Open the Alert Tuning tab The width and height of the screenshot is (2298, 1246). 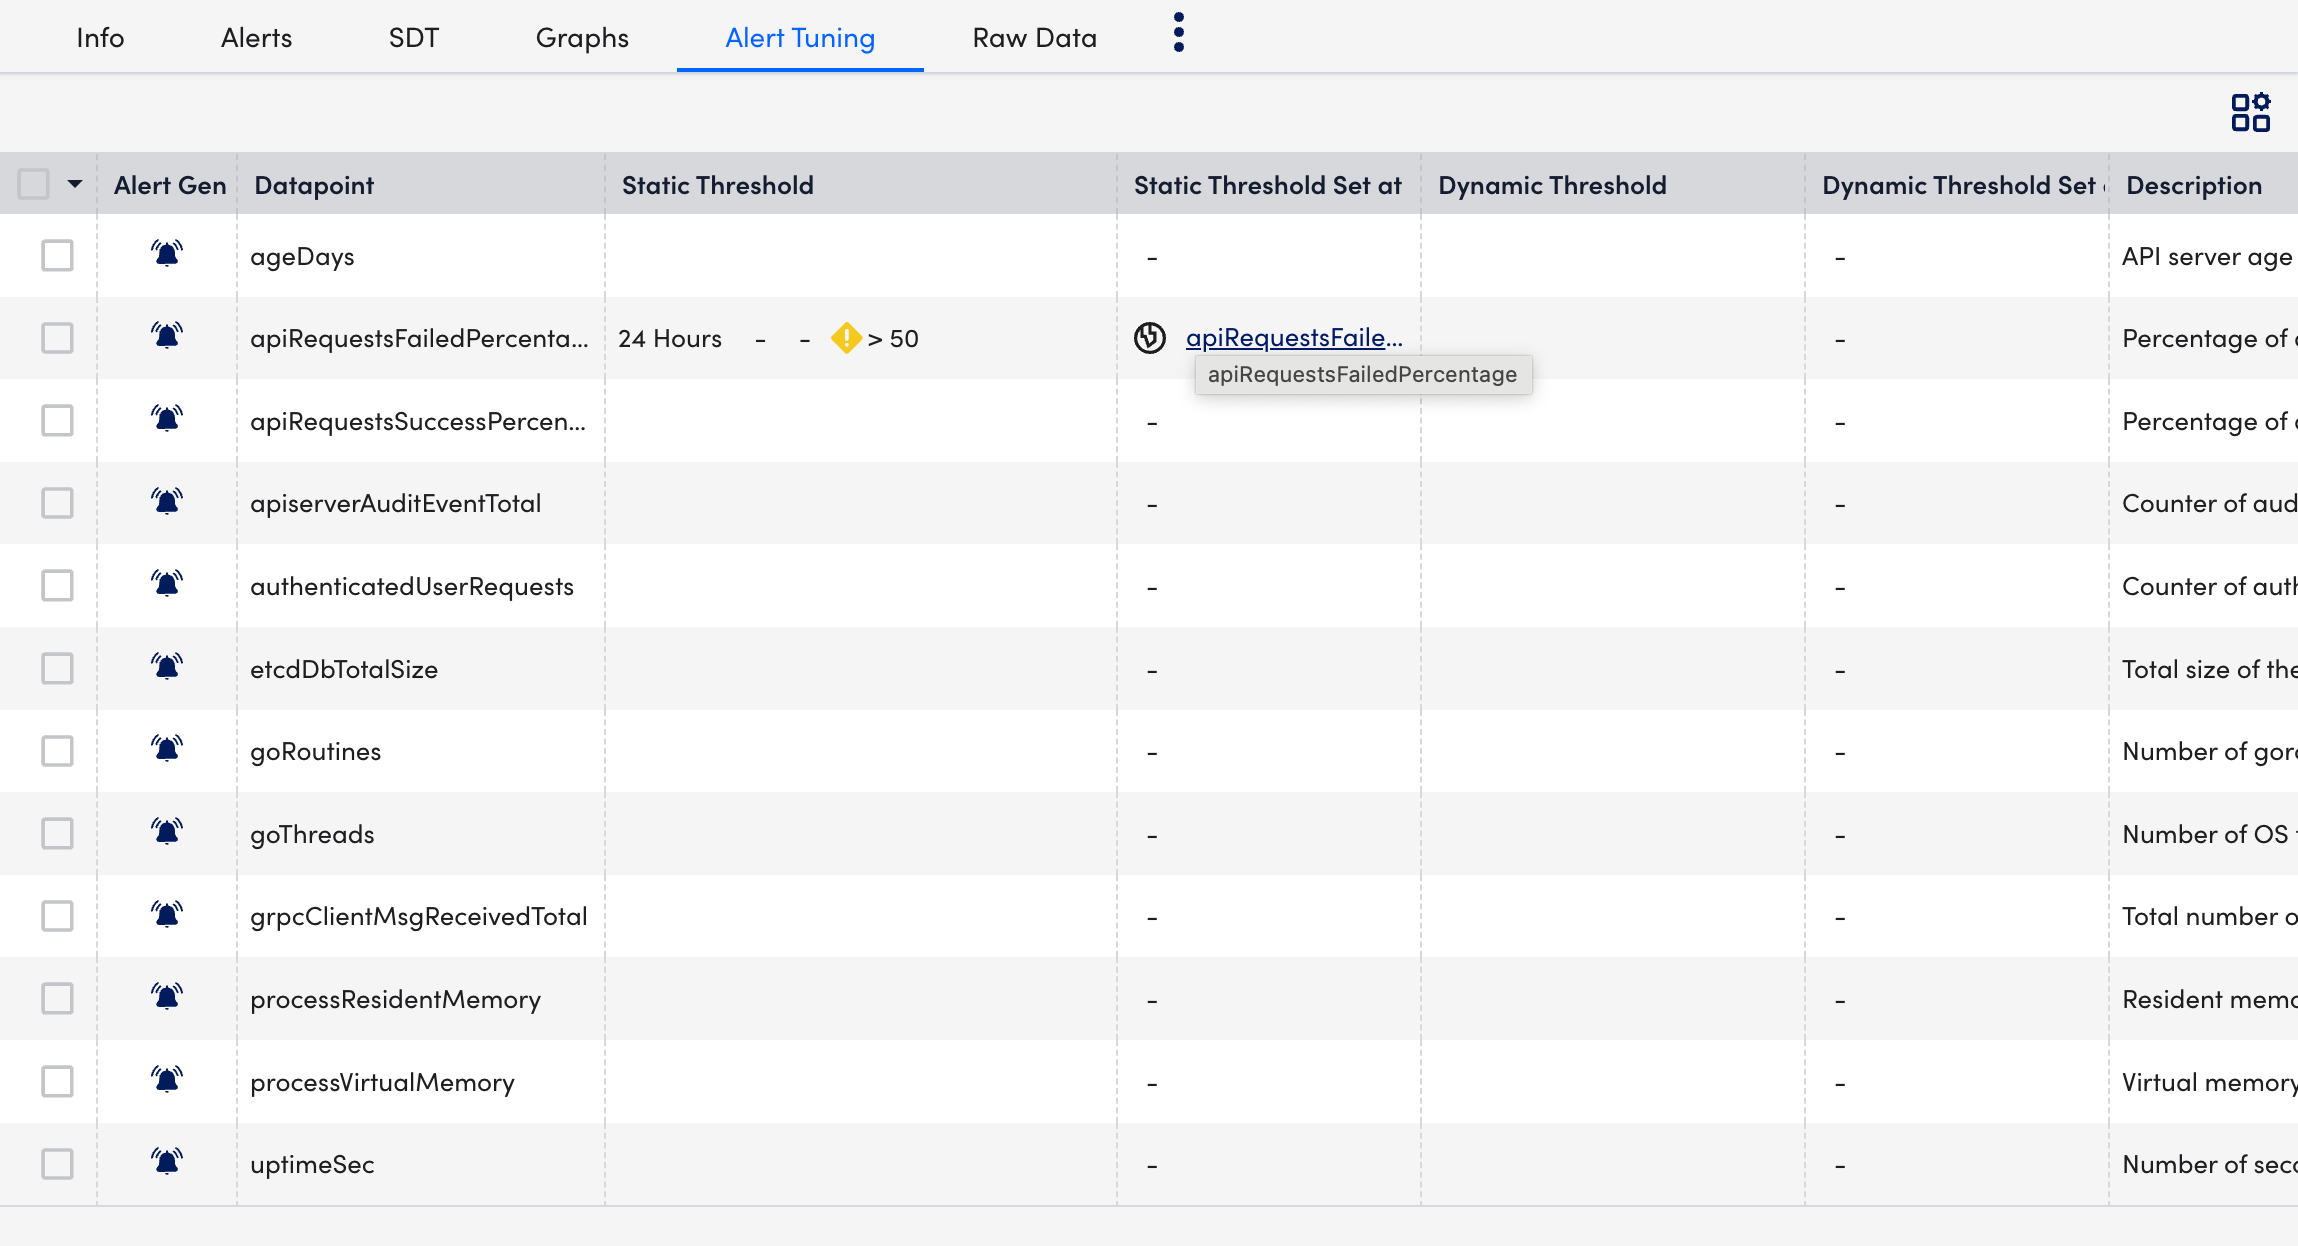(x=801, y=38)
